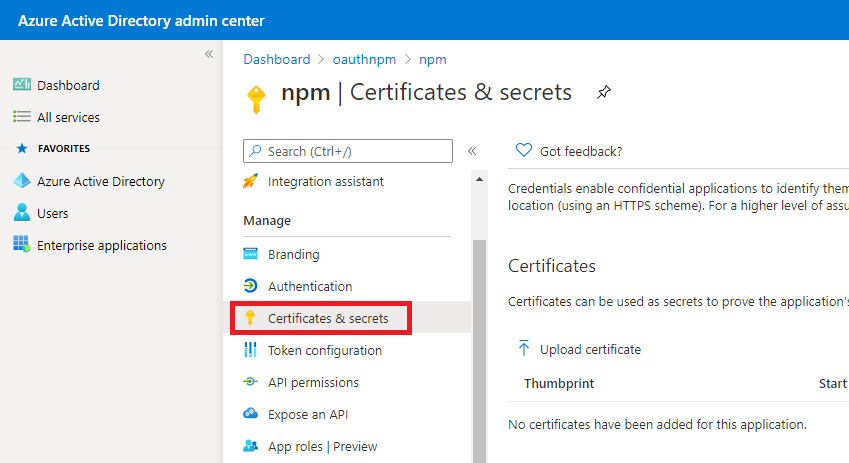Click the Integration assistant rocket icon
This screenshot has width=849, height=463.
pos(250,182)
